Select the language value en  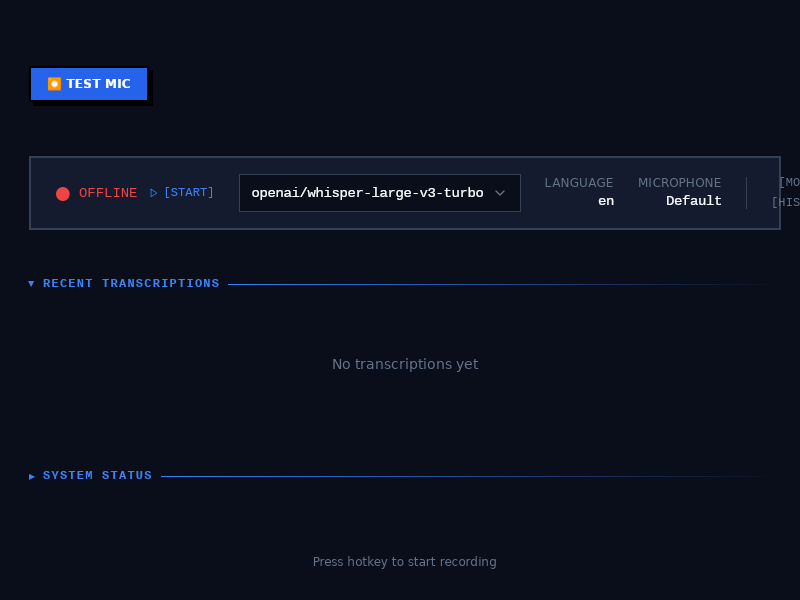pyautogui.click(x=606, y=201)
